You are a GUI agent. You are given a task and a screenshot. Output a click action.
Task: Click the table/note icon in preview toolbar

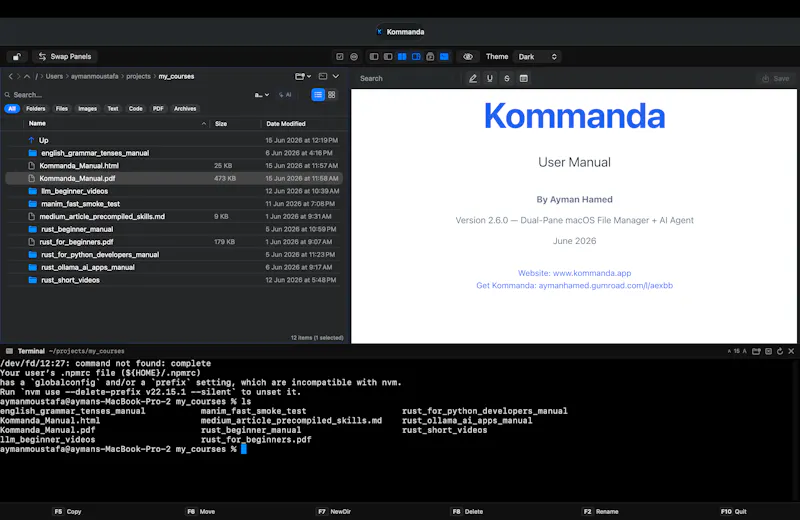point(523,79)
